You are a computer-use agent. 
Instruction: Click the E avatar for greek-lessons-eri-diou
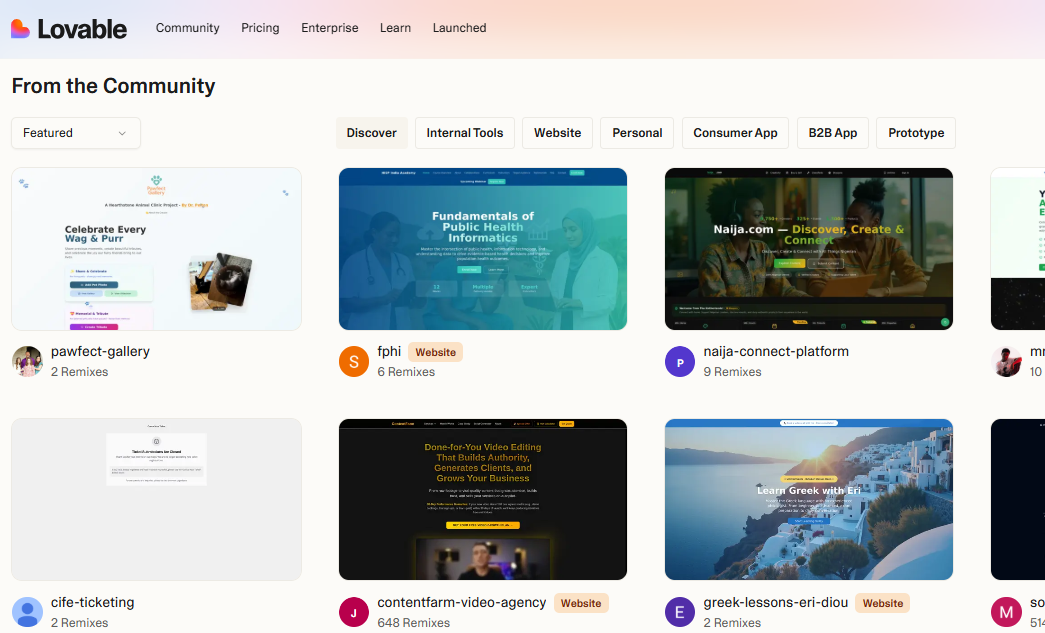680,612
